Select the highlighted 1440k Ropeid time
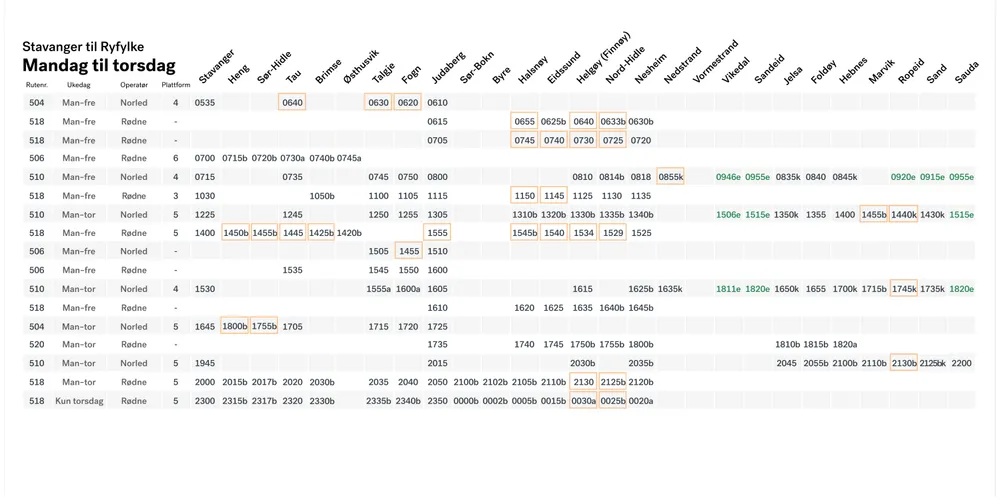Image resolution: width=1000 pixels, height=504 pixels. point(904,215)
